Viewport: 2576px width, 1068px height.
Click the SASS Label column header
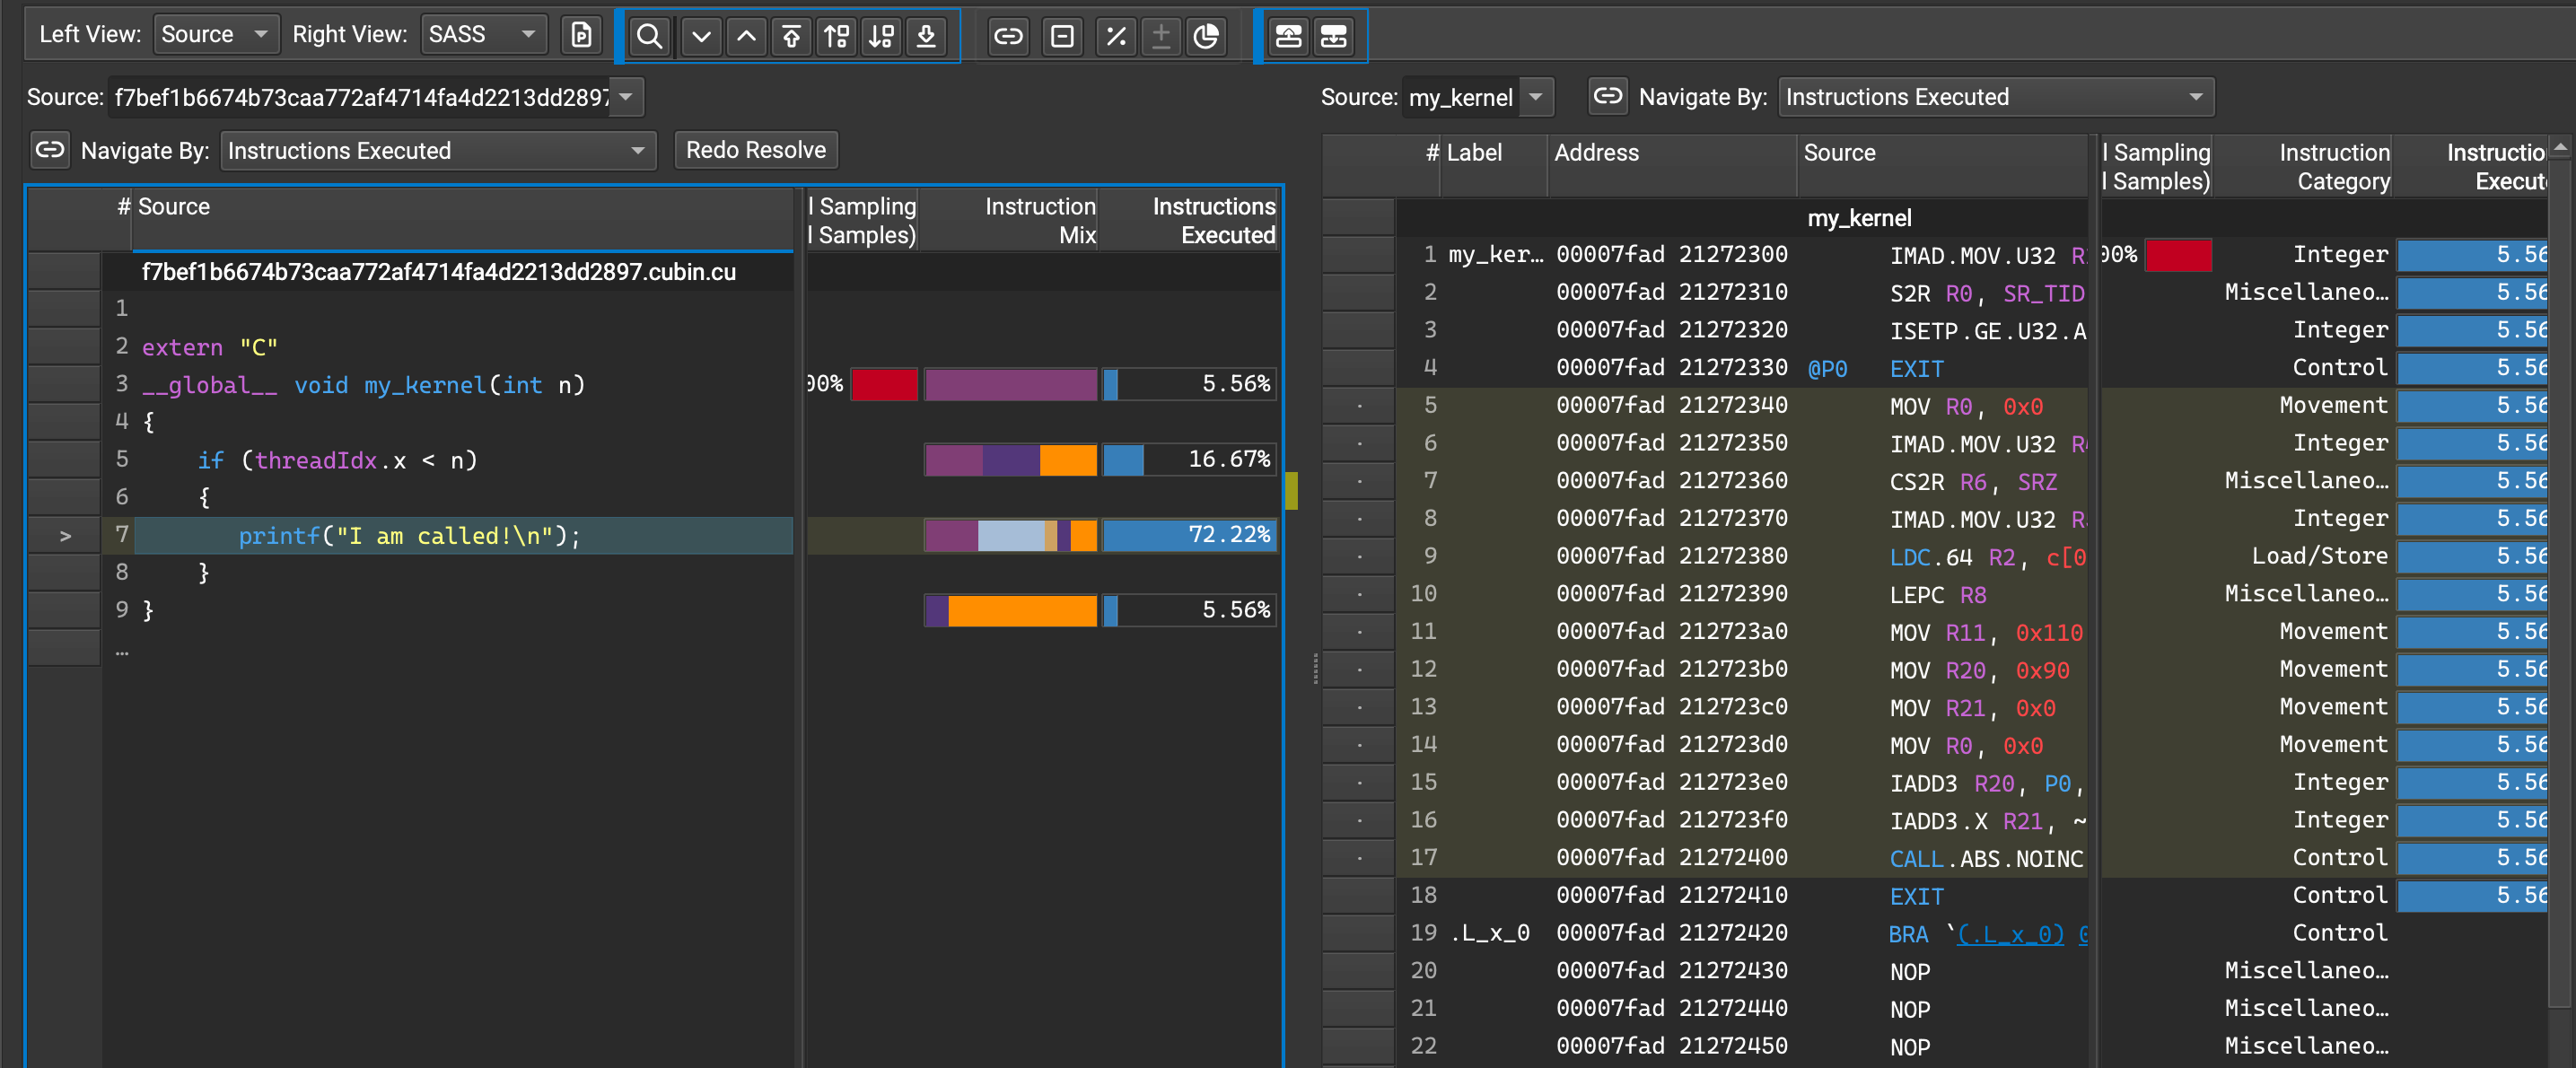click(1494, 166)
